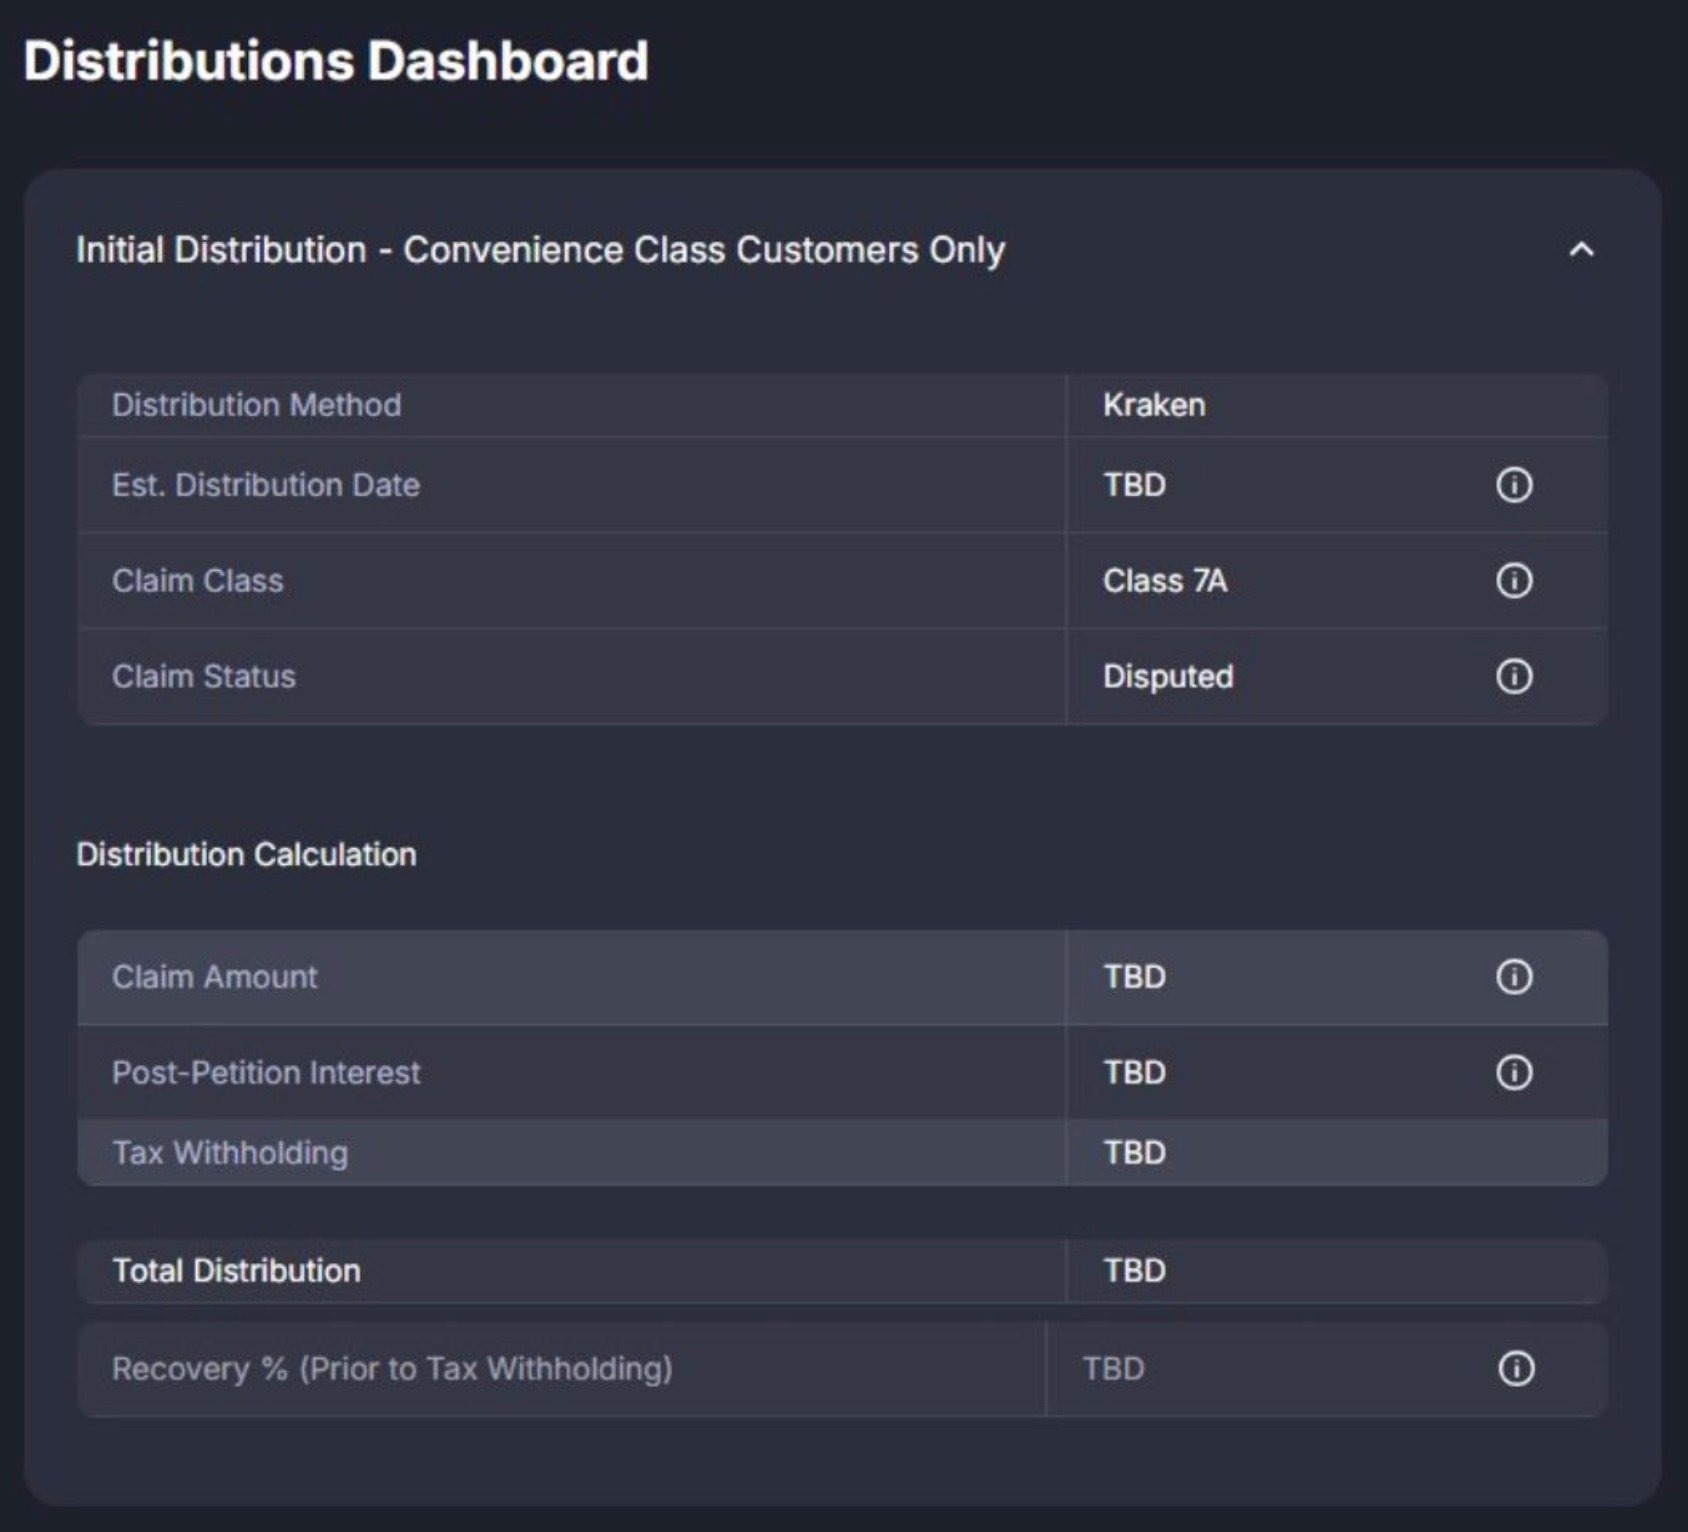Collapse the Initial Distribution section chevron
1688x1532 pixels.
click(x=1581, y=250)
